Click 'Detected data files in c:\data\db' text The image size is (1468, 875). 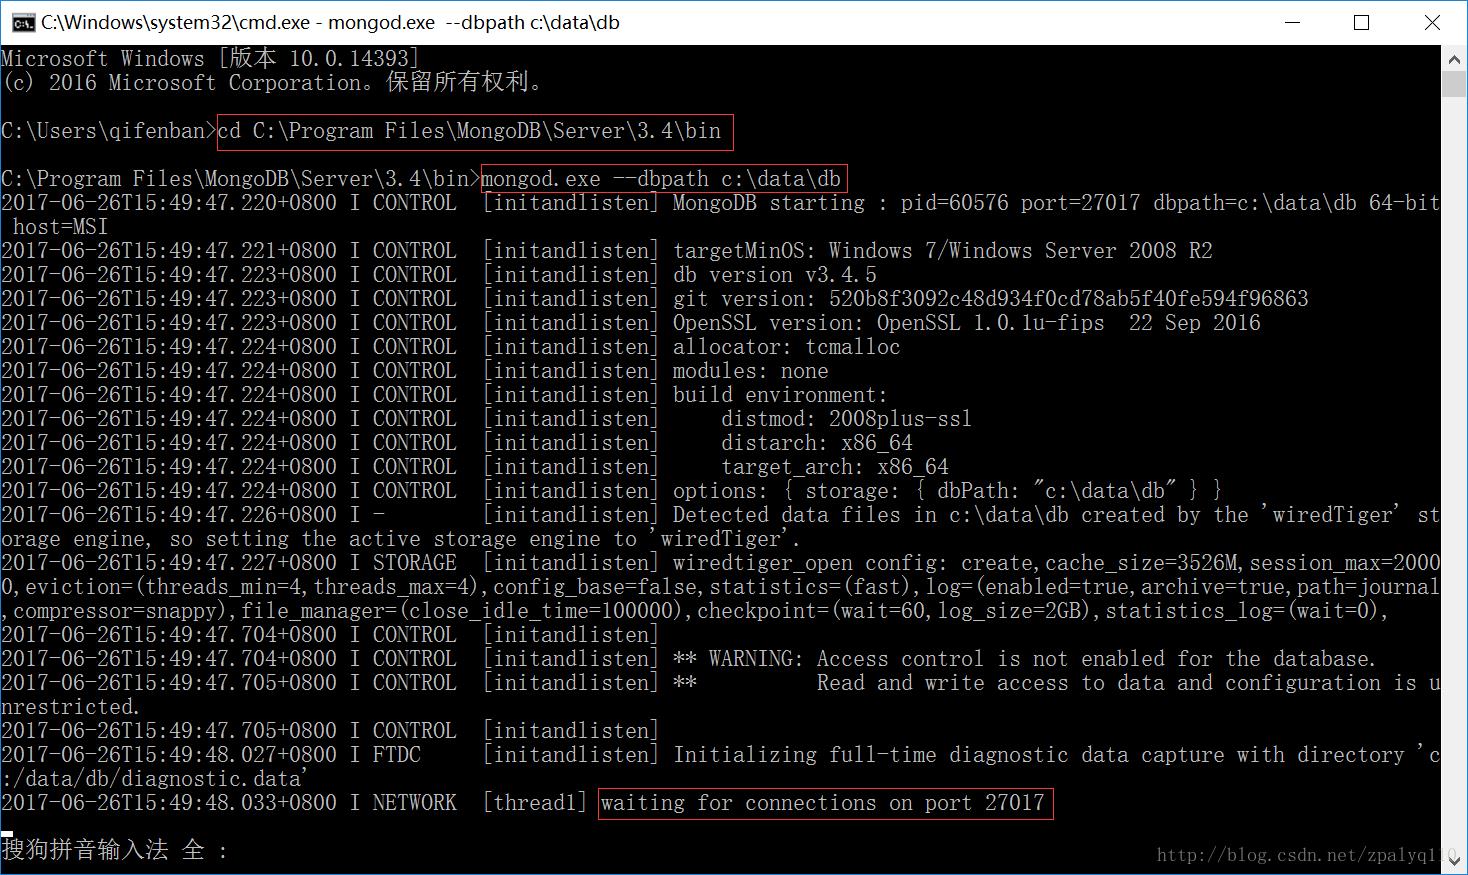click(x=871, y=515)
